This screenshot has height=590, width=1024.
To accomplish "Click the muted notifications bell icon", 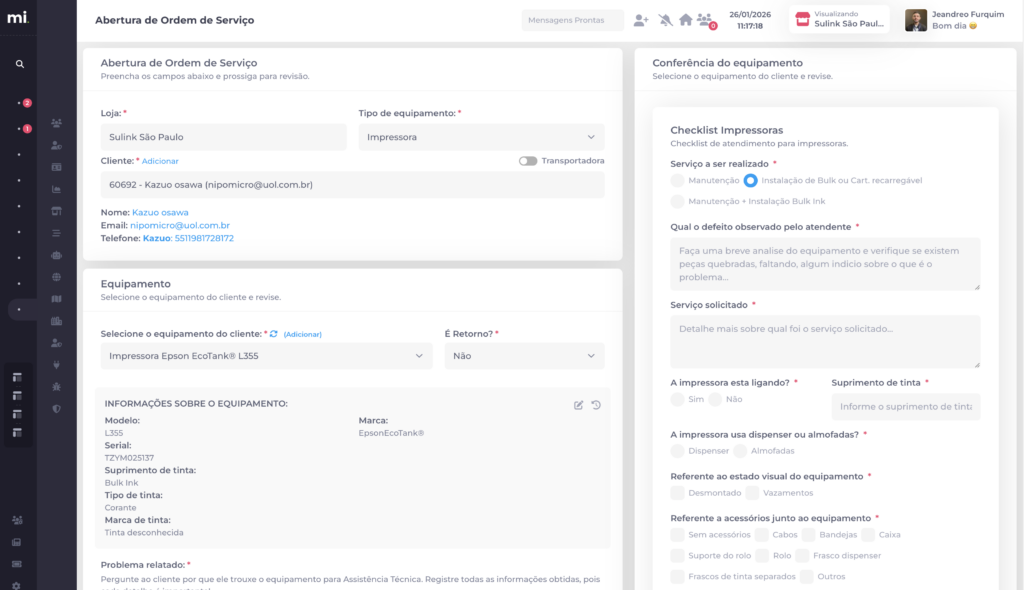I will (665, 20).
